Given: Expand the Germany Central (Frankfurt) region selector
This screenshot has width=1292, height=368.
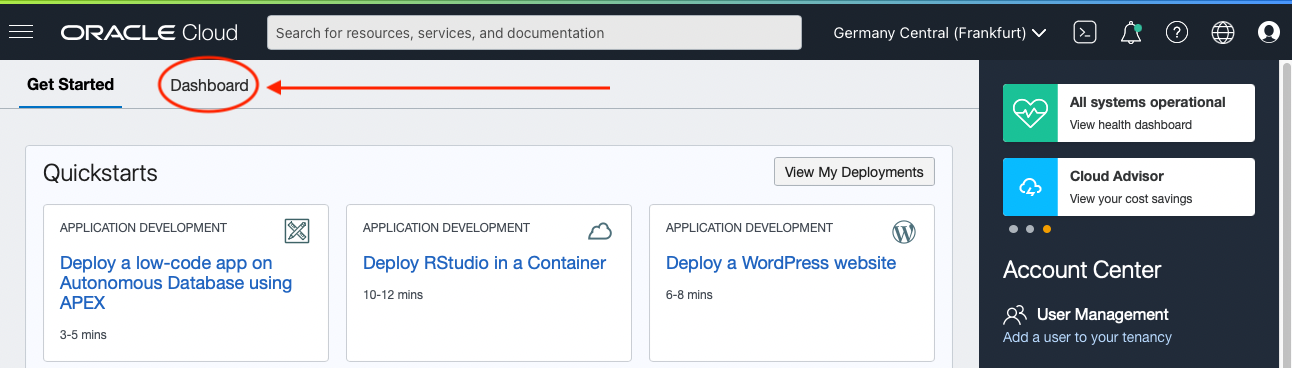Looking at the screenshot, I should tap(940, 33).
